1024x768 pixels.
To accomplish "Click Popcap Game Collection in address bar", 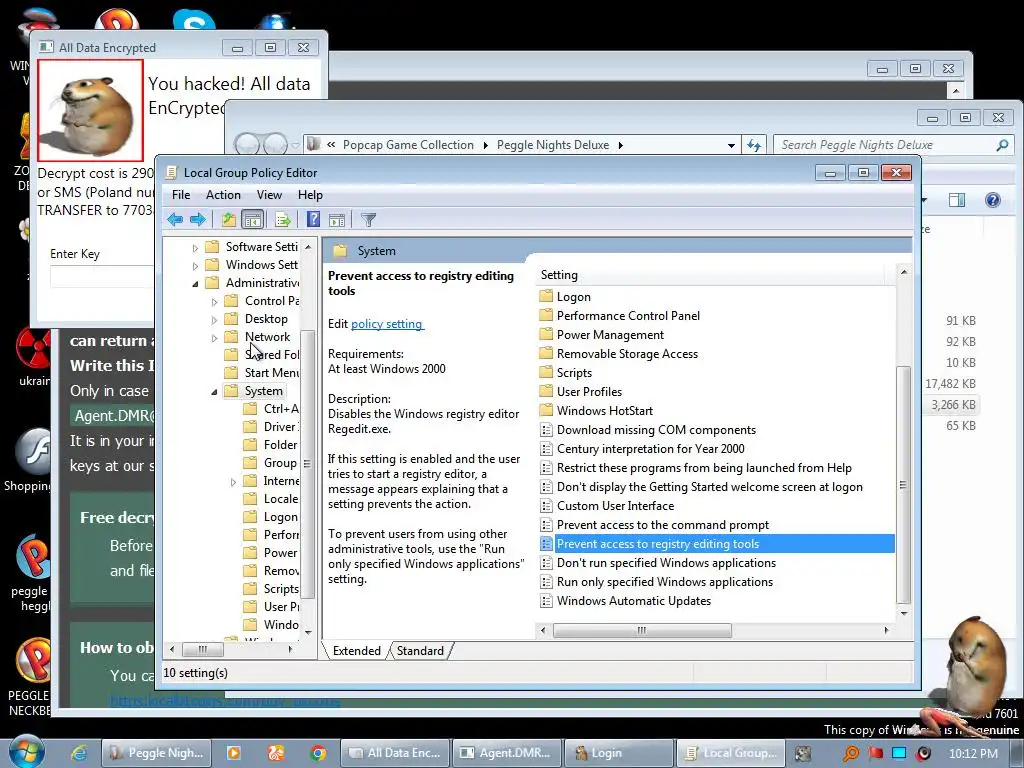I will pos(408,145).
